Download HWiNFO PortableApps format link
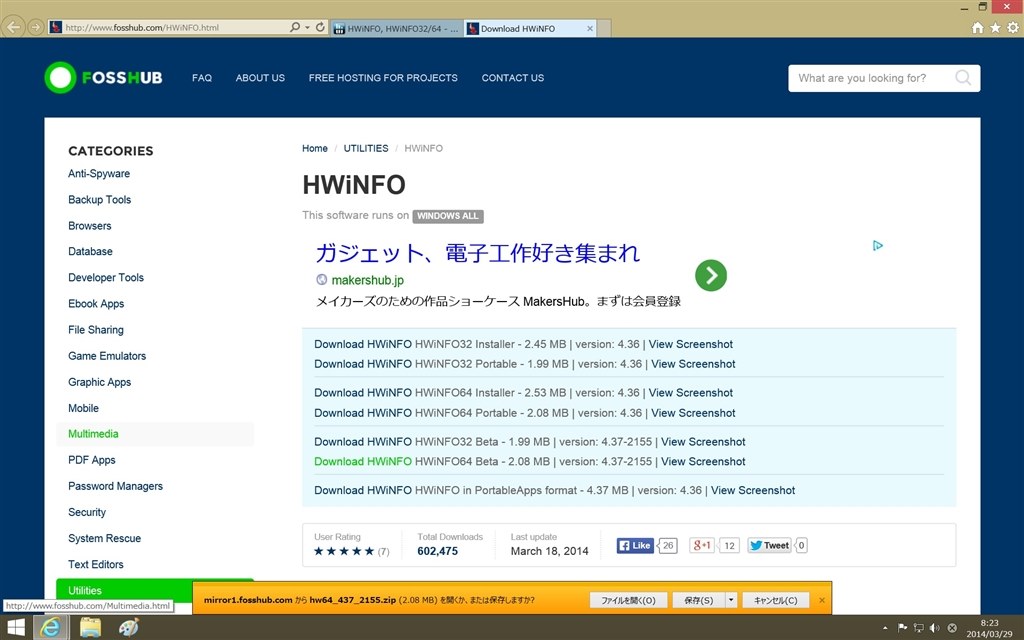Image resolution: width=1024 pixels, height=640 pixels. 363,490
